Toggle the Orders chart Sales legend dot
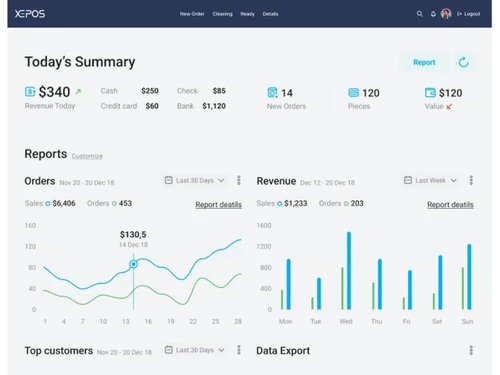The height and width of the screenshot is (375, 500). (x=48, y=204)
